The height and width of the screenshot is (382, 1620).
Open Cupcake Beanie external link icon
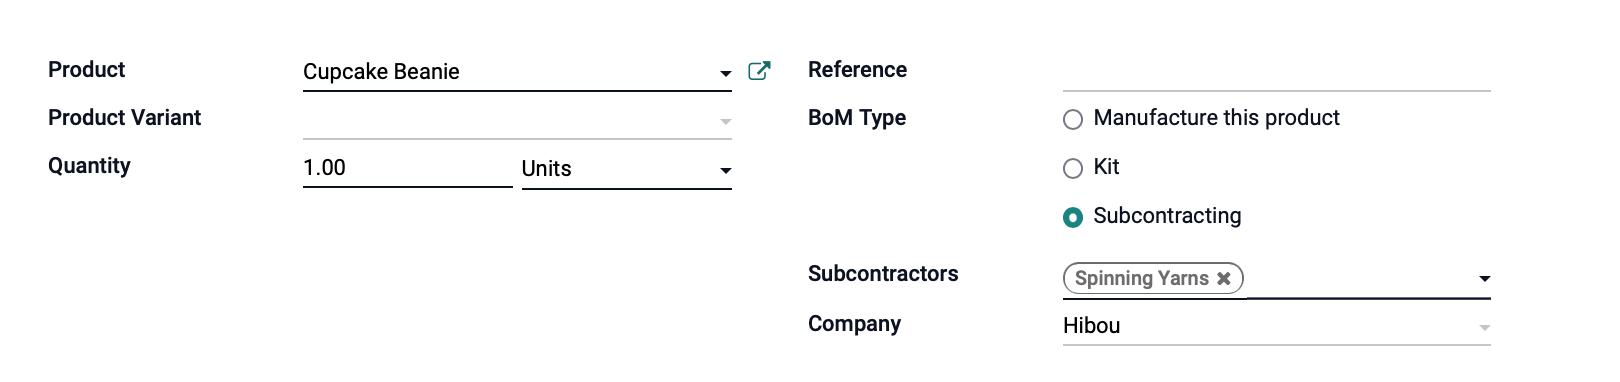pos(759,71)
